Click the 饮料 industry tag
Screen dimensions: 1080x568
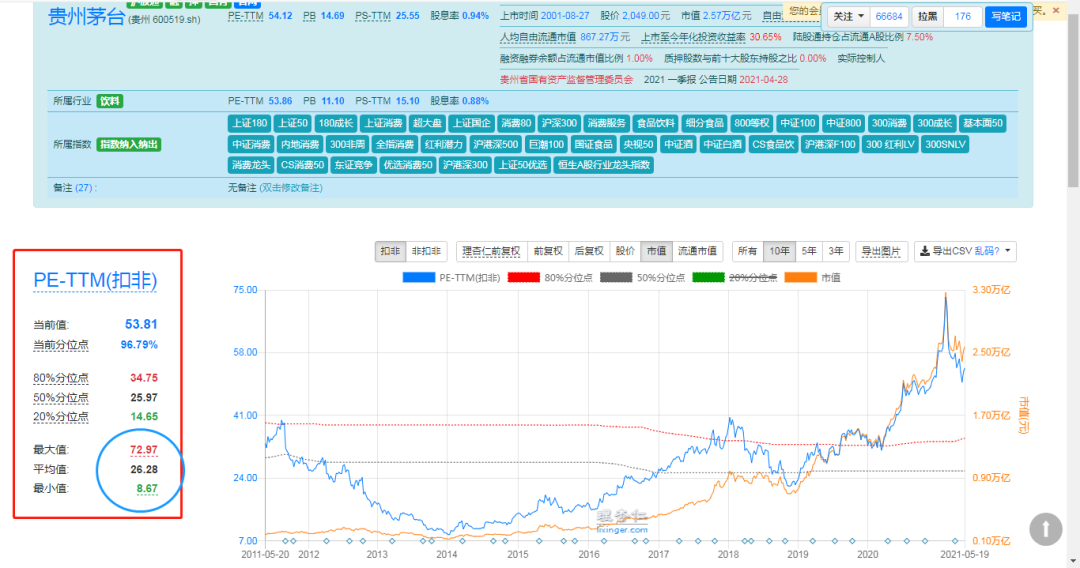pos(110,101)
